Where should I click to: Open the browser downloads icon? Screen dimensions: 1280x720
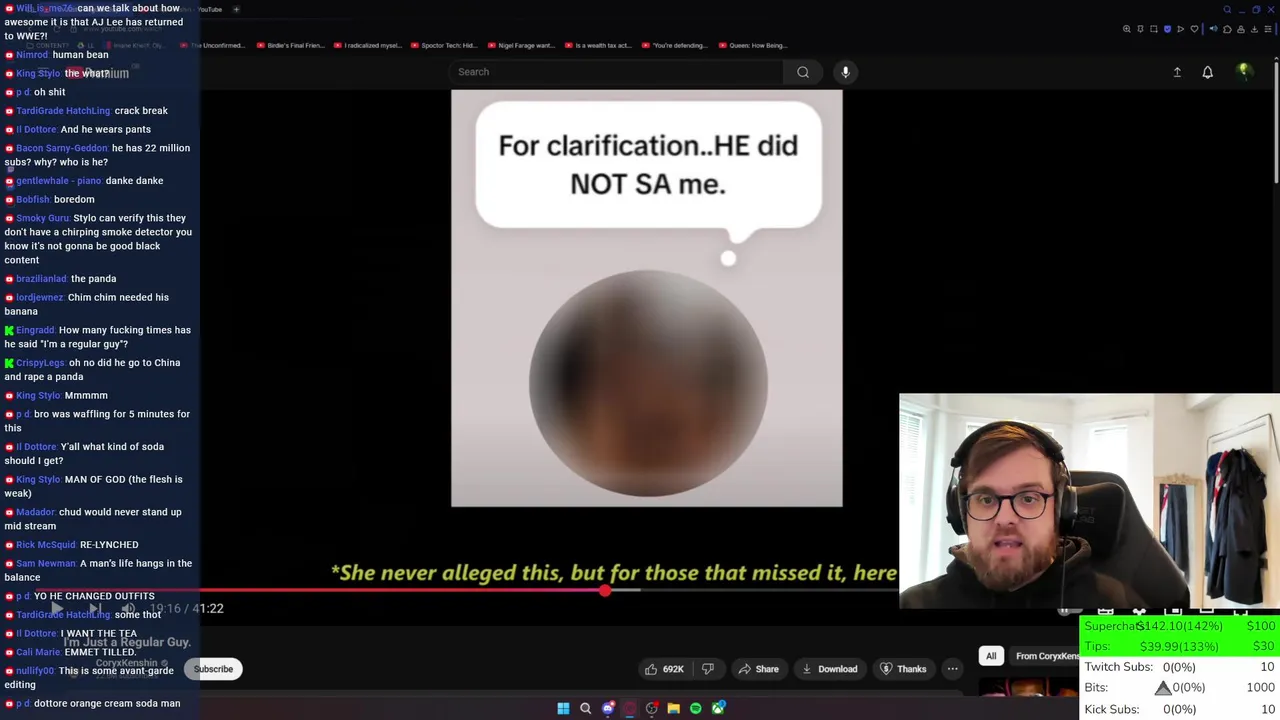point(1254,29)
